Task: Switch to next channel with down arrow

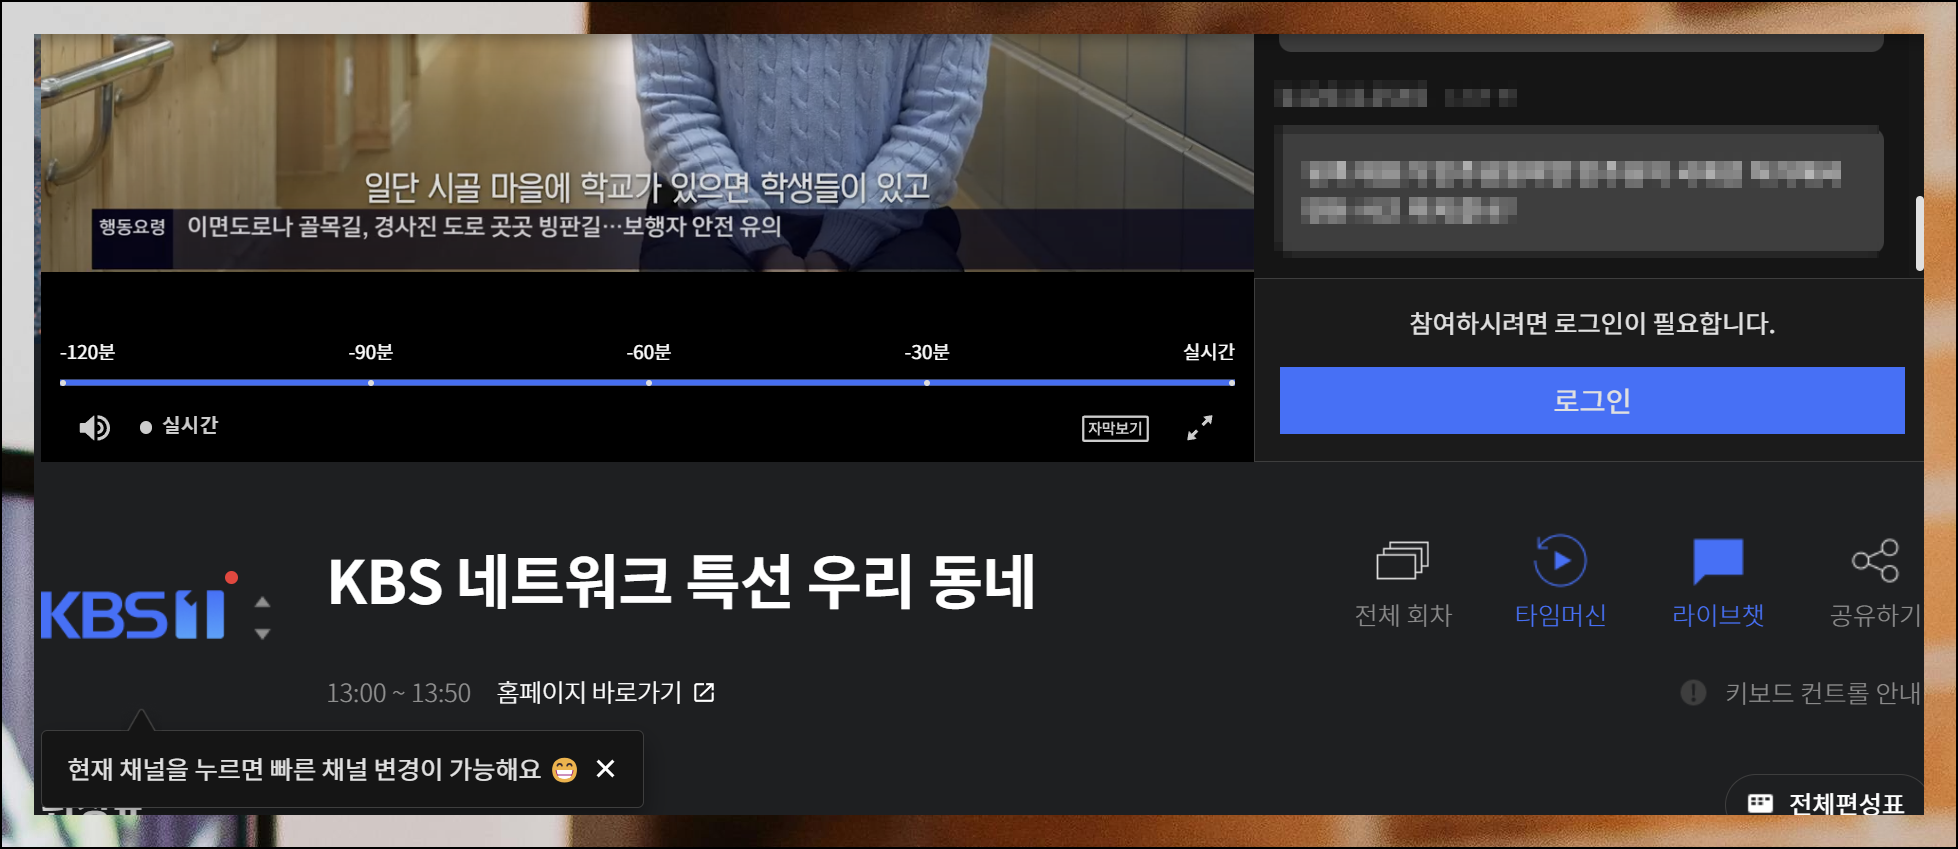Action: (x=262, y=633)
